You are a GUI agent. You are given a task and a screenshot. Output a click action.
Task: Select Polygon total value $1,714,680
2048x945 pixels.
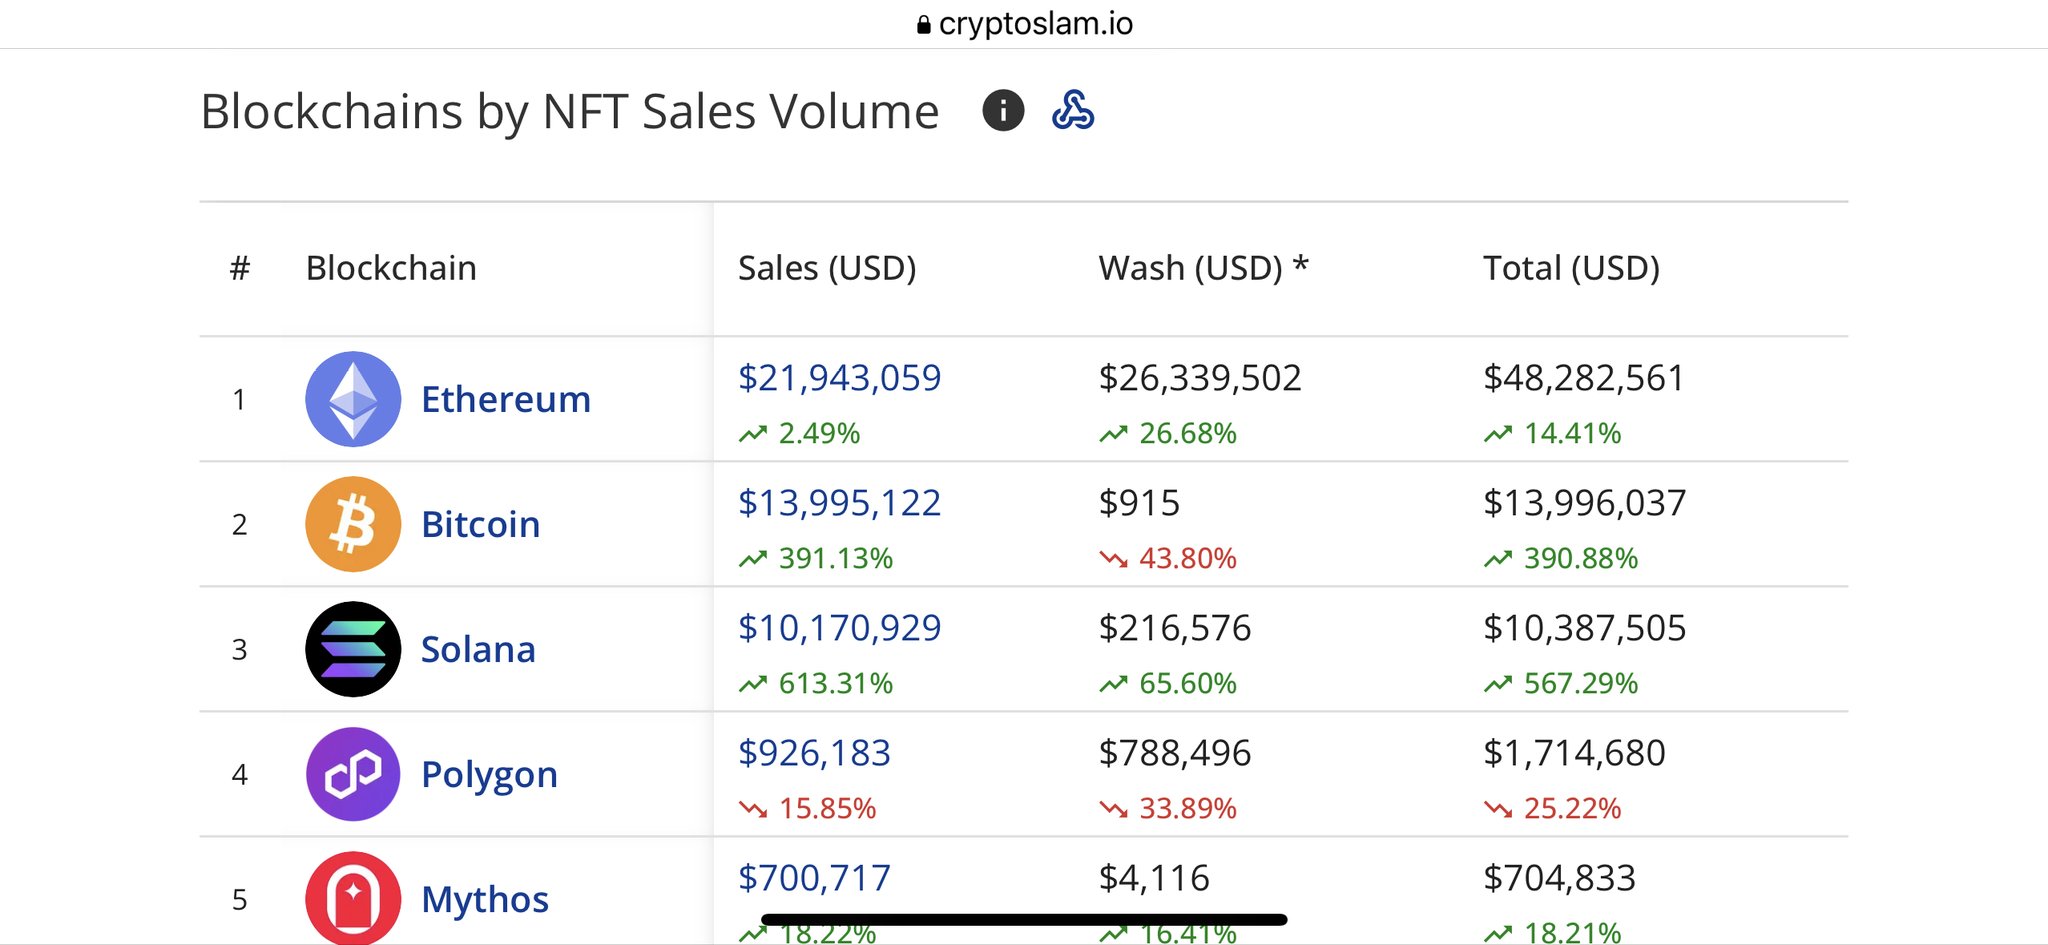(x=1575, y=753)
